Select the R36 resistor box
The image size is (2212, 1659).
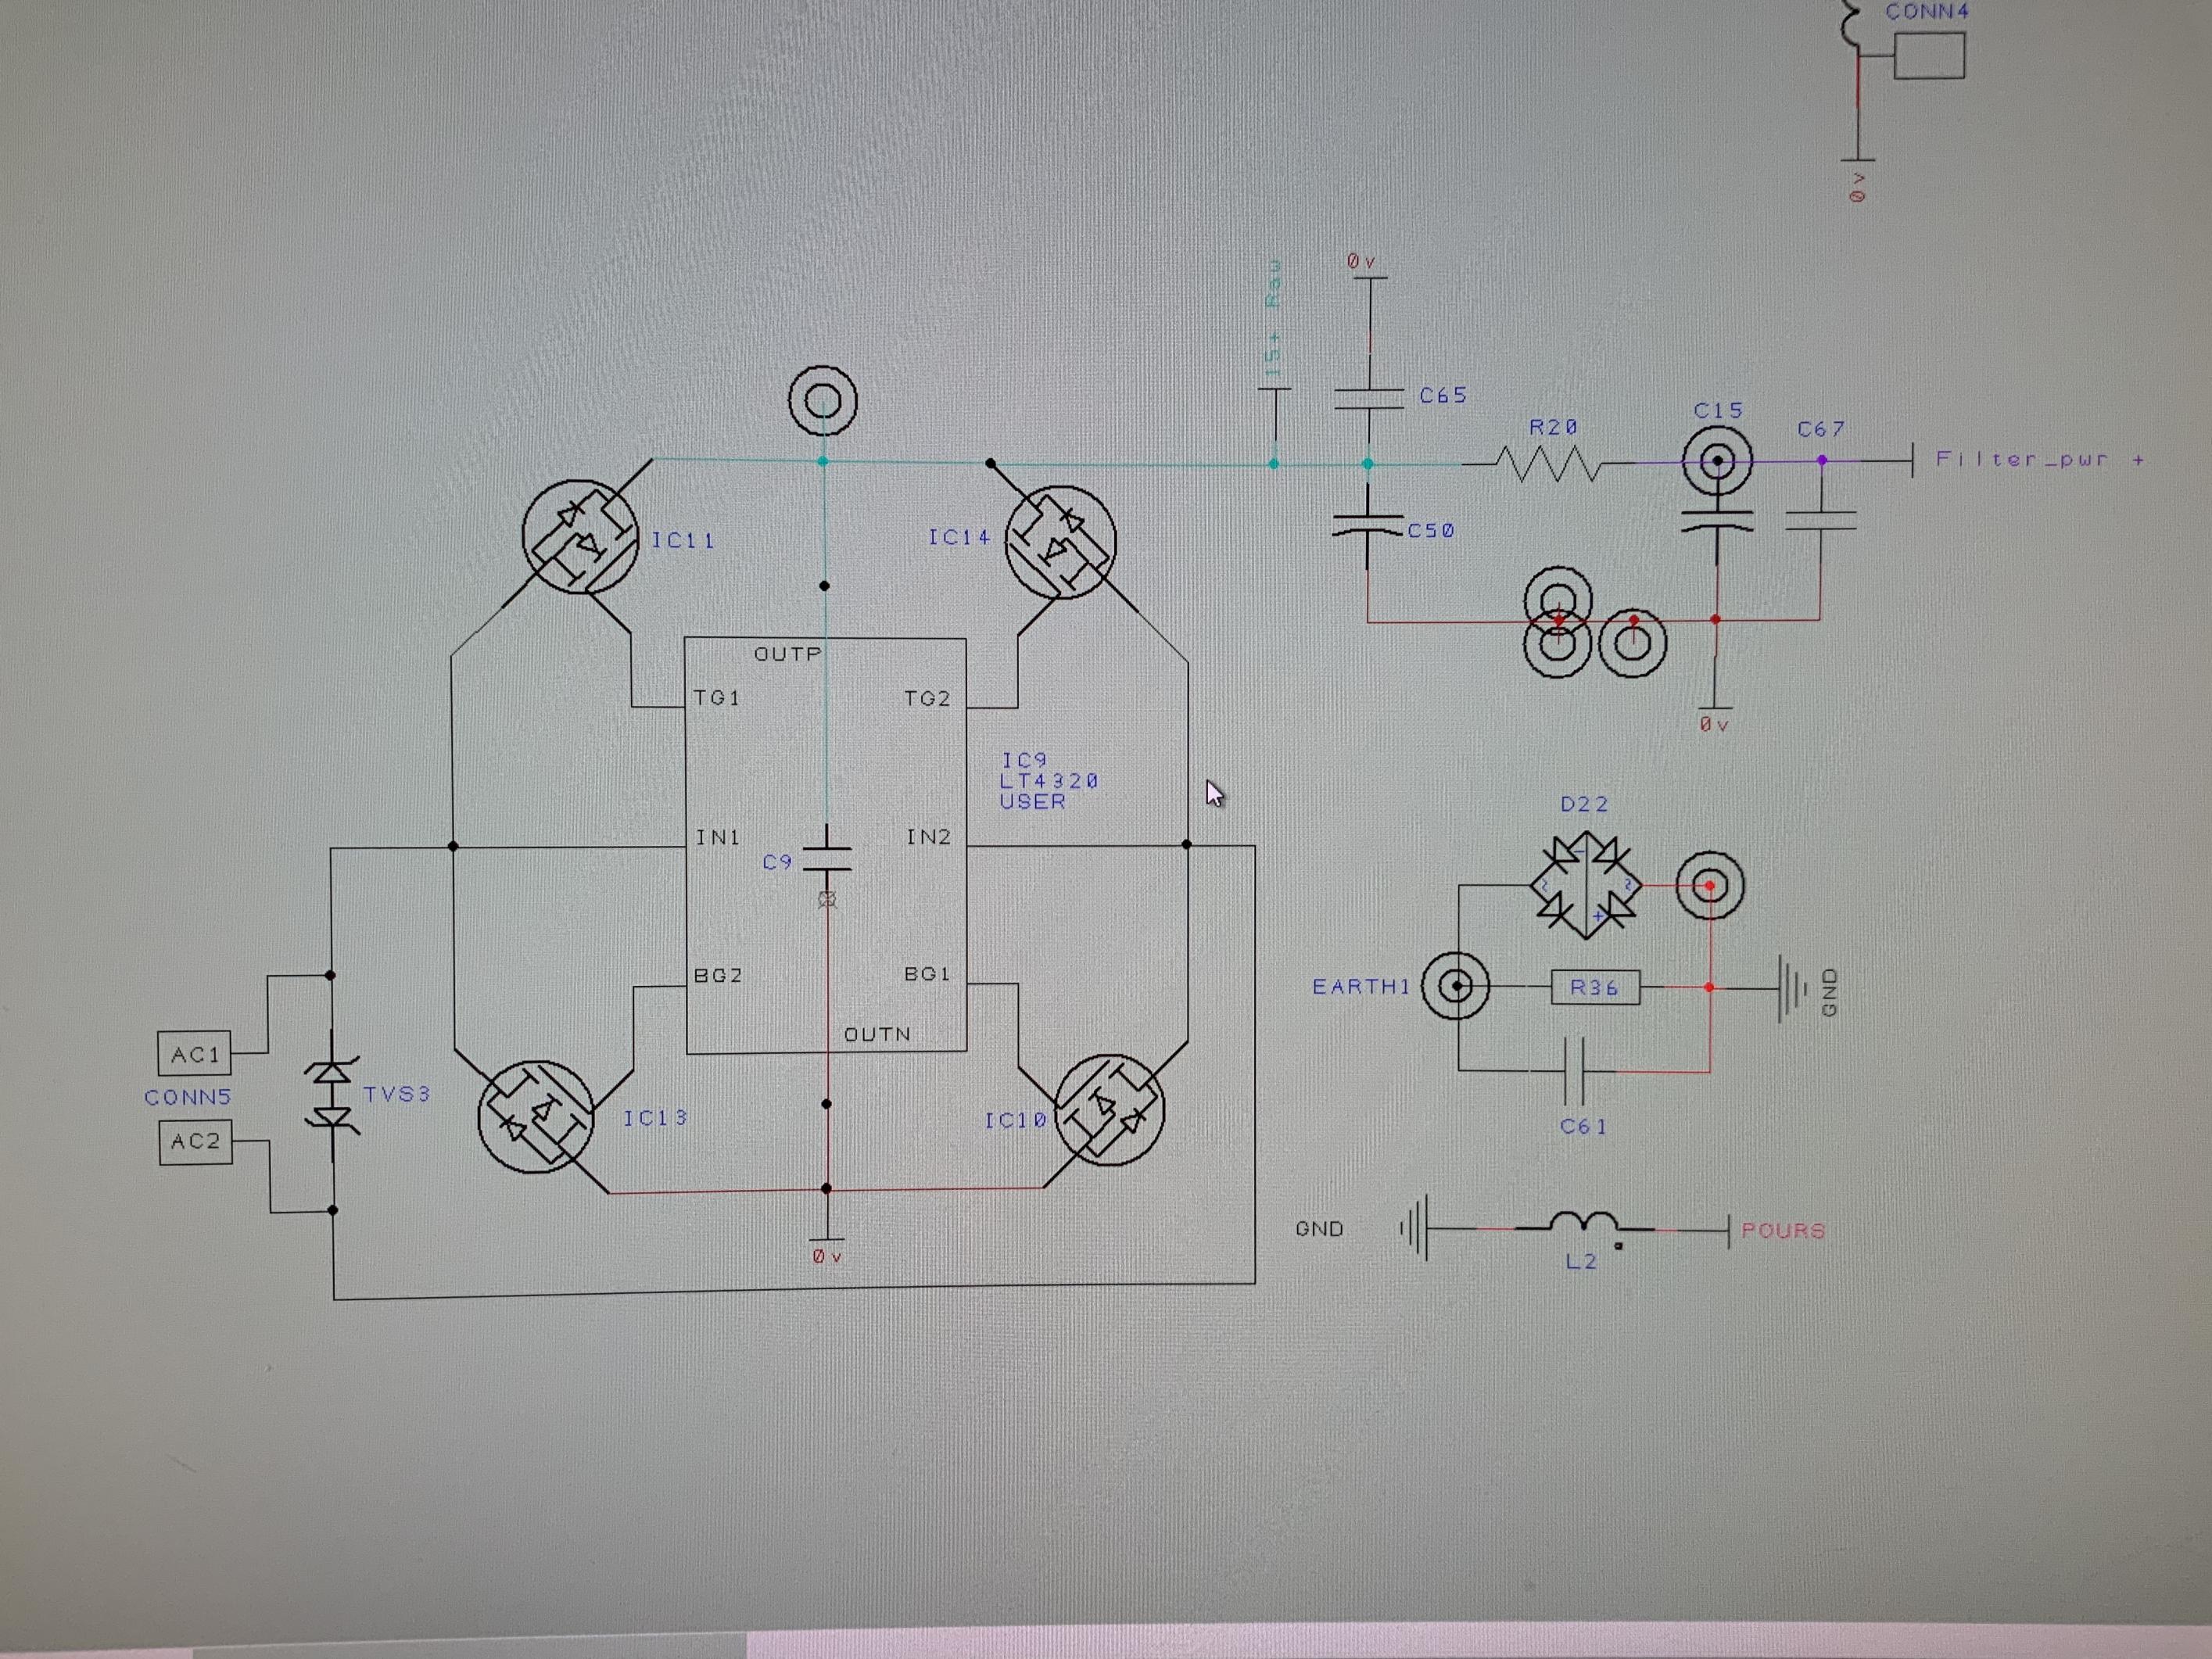coord(1595,988)
